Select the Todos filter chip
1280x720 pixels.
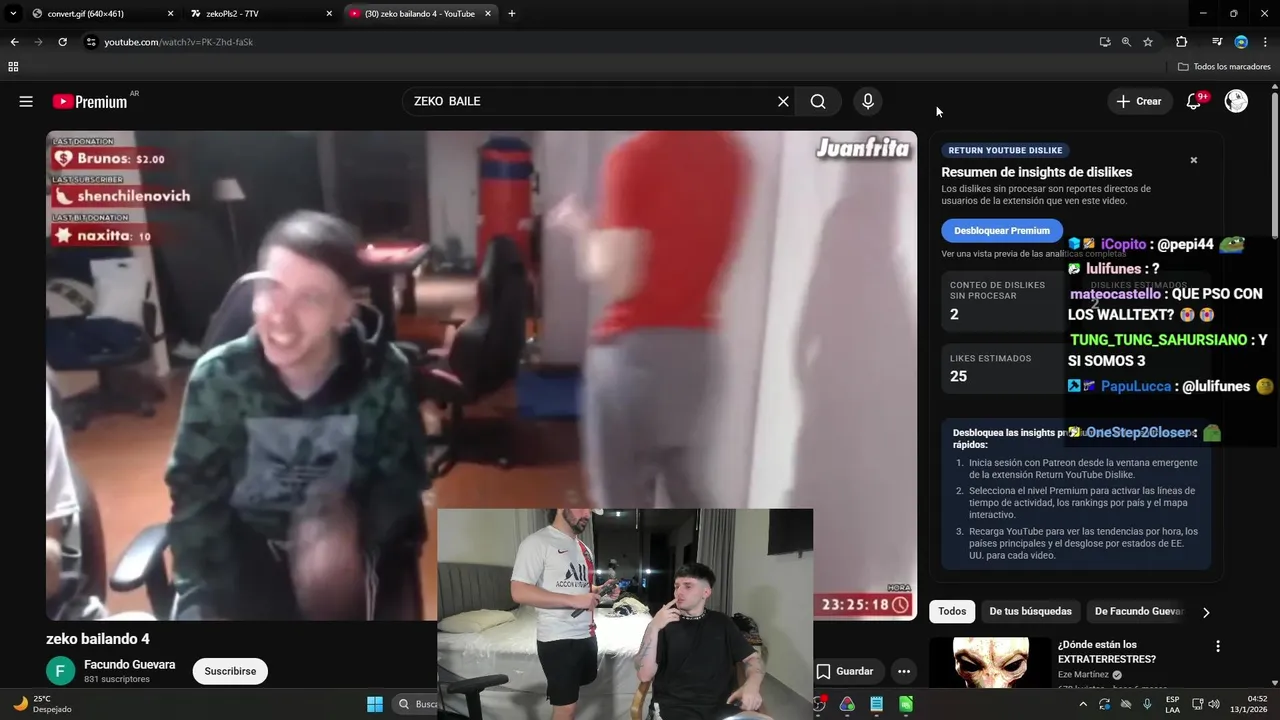952,611
